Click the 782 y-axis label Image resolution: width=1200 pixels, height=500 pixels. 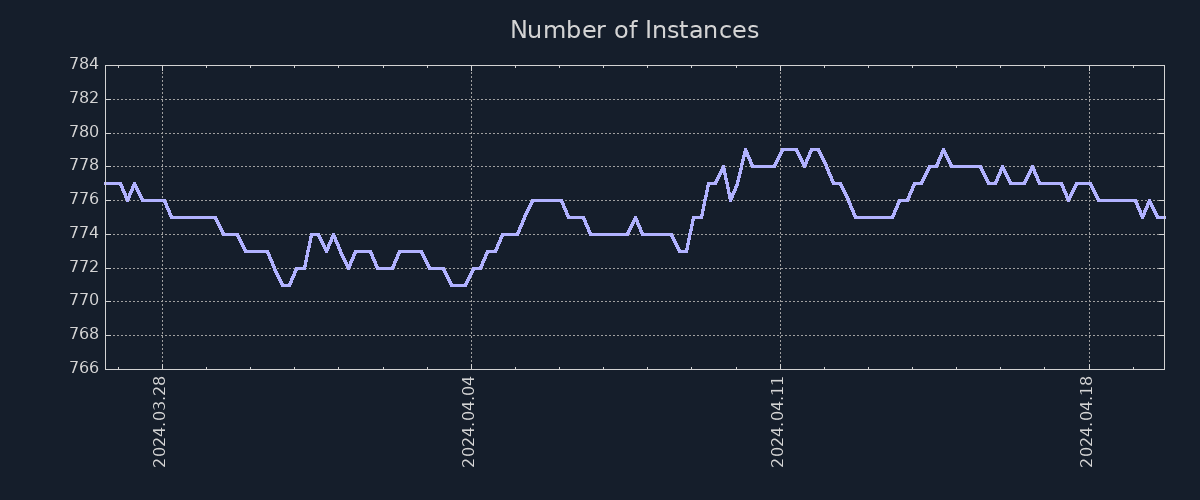point(84,98)
